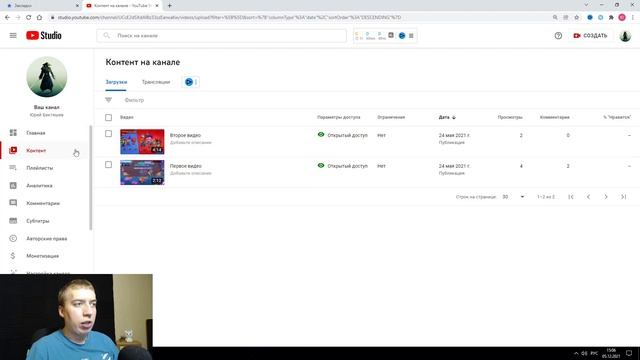Click the green eye visibility icon of Второе видео

point(321,134)
